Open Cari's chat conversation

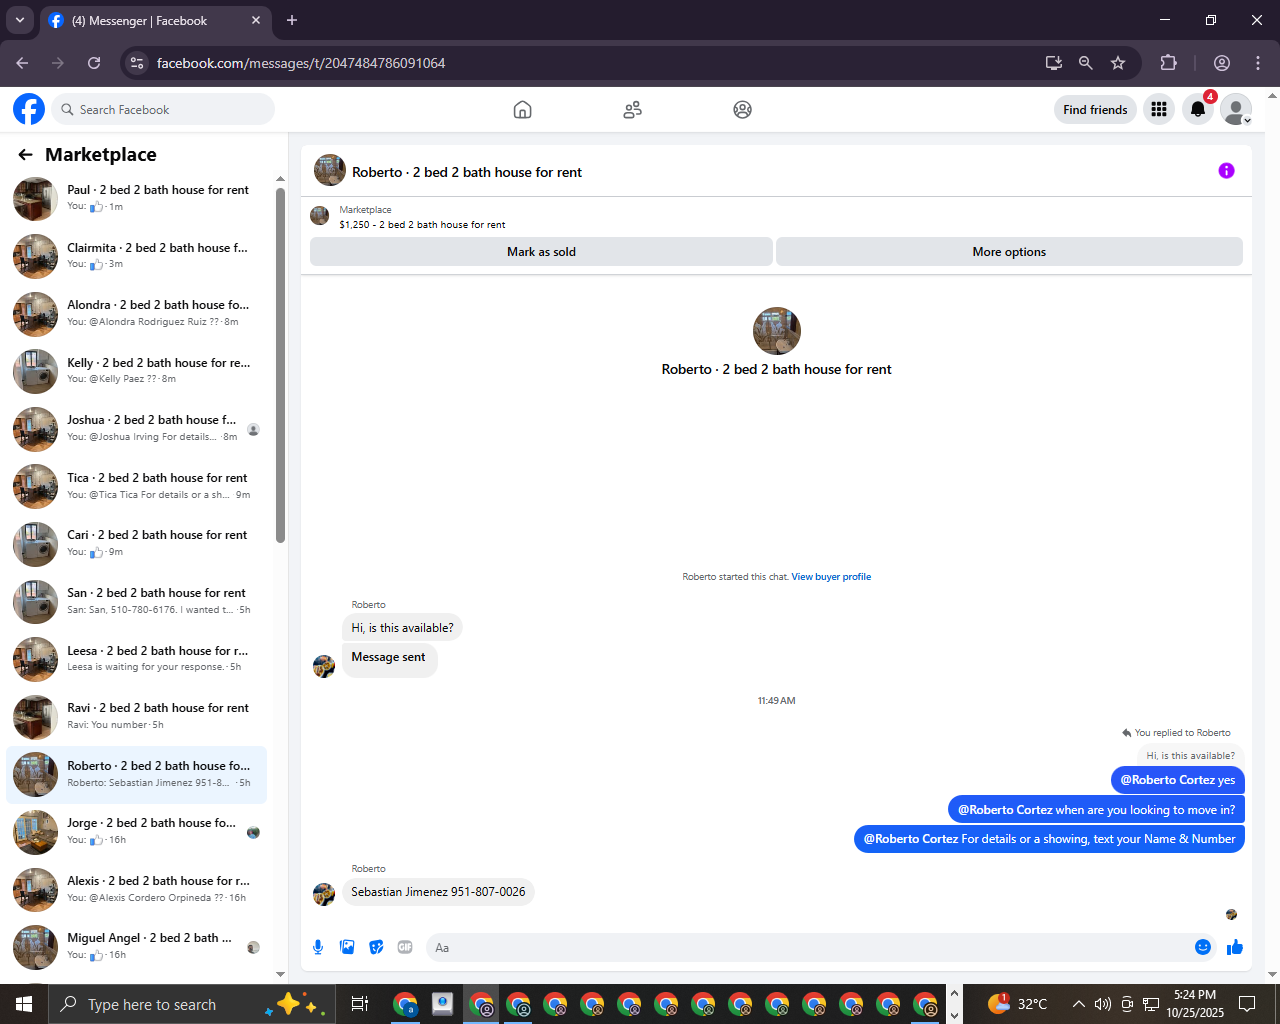136,544
